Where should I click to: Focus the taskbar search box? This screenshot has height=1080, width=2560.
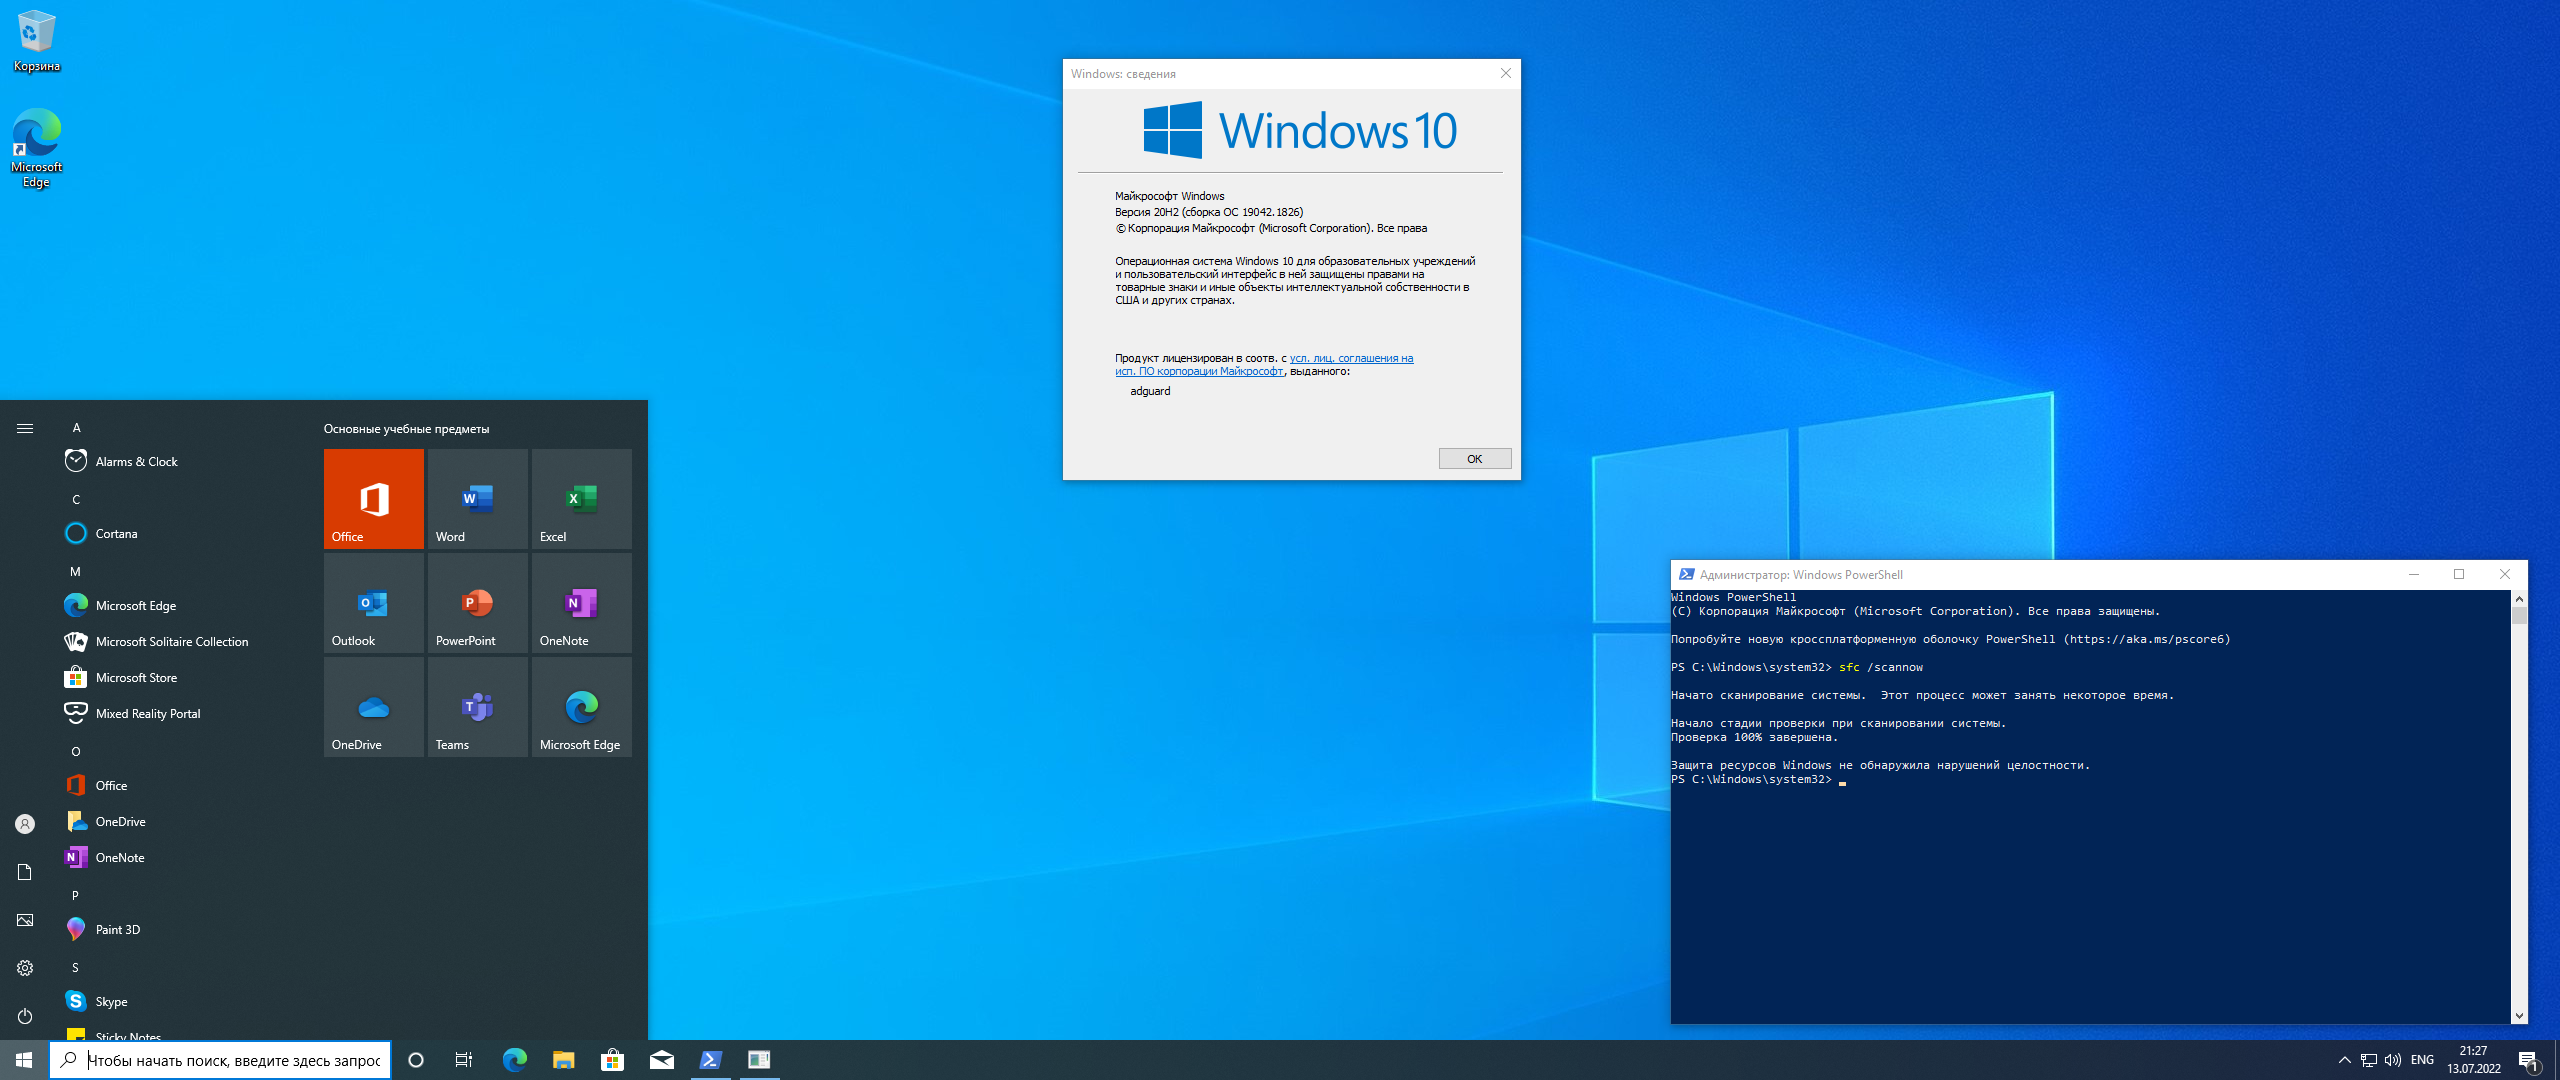[220, 1060]
